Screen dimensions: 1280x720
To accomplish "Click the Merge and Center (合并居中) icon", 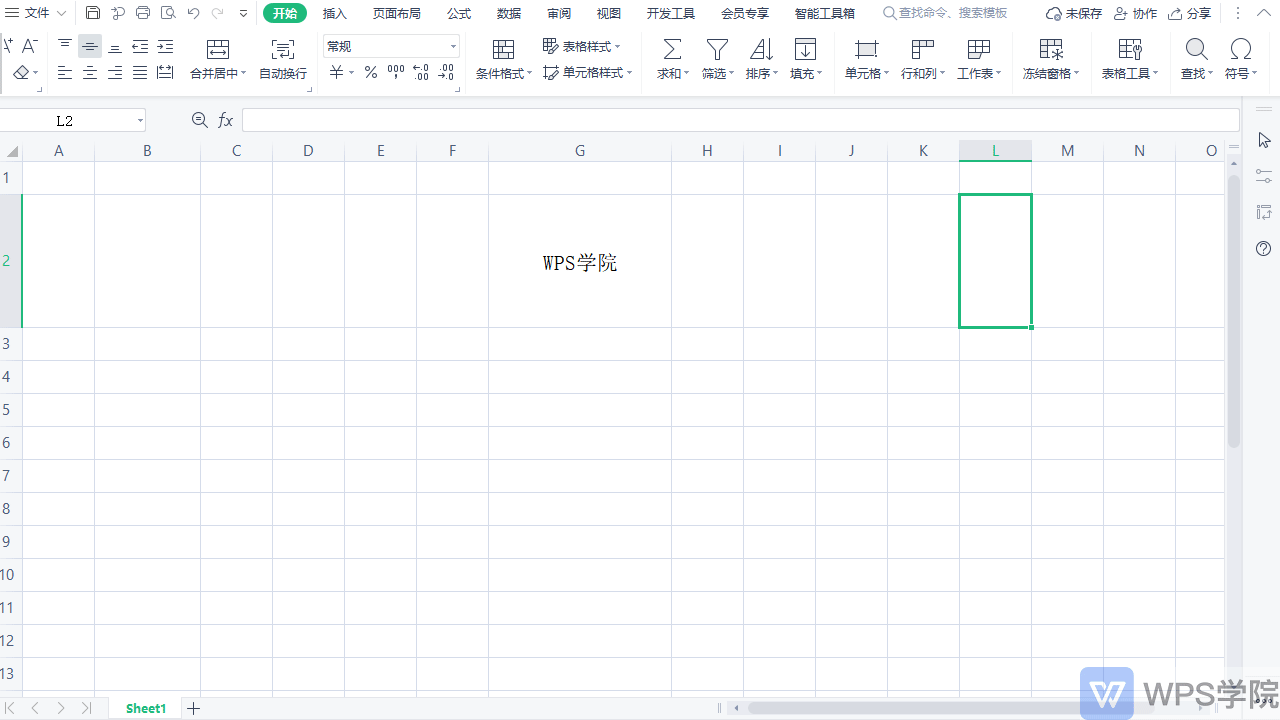I will coord(217,57).
